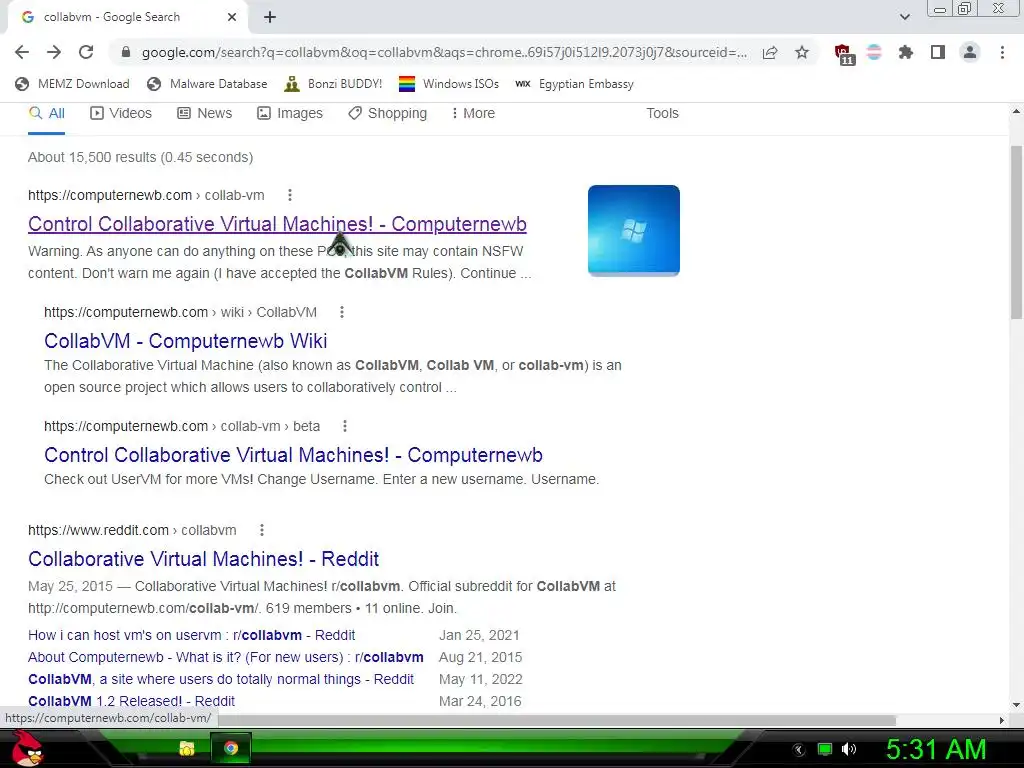The image size is (1024, 768).
Task: Go back to previous page
Action: tap(22, 52)
